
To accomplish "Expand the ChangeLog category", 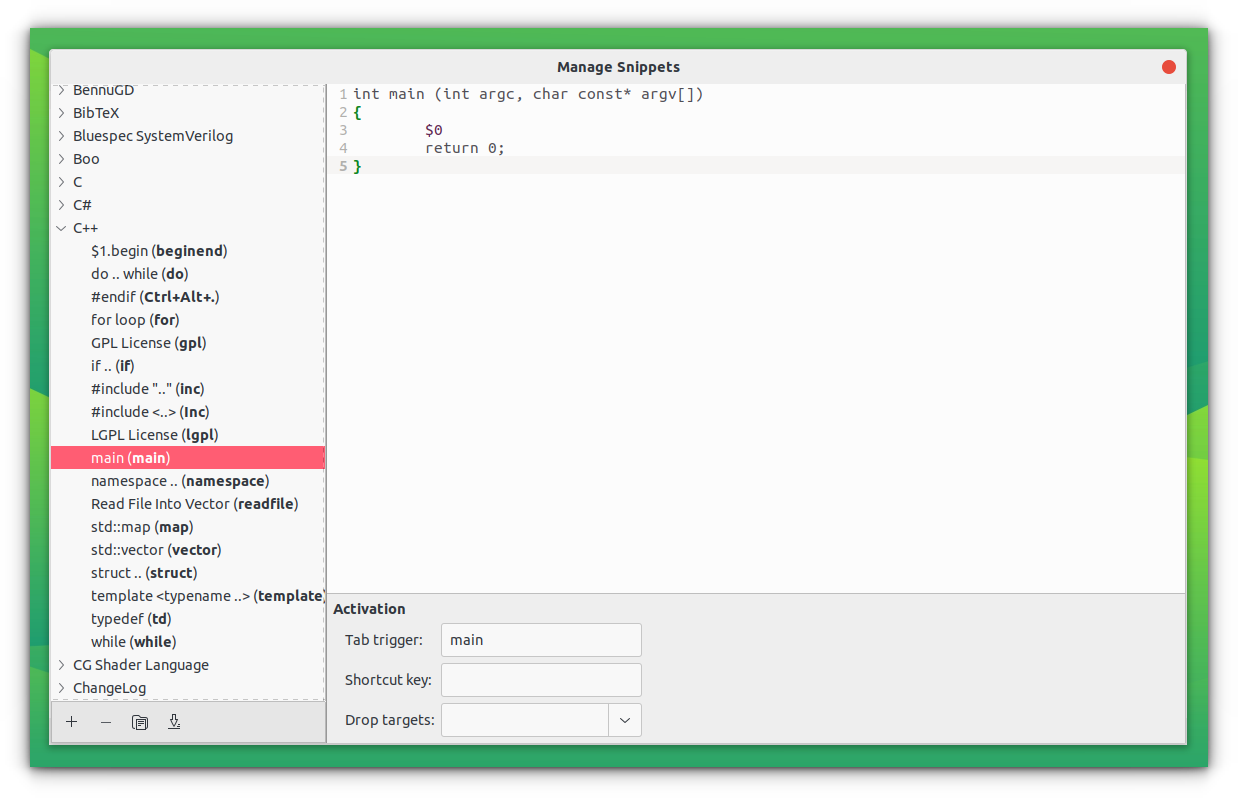I will coord(61,687).
